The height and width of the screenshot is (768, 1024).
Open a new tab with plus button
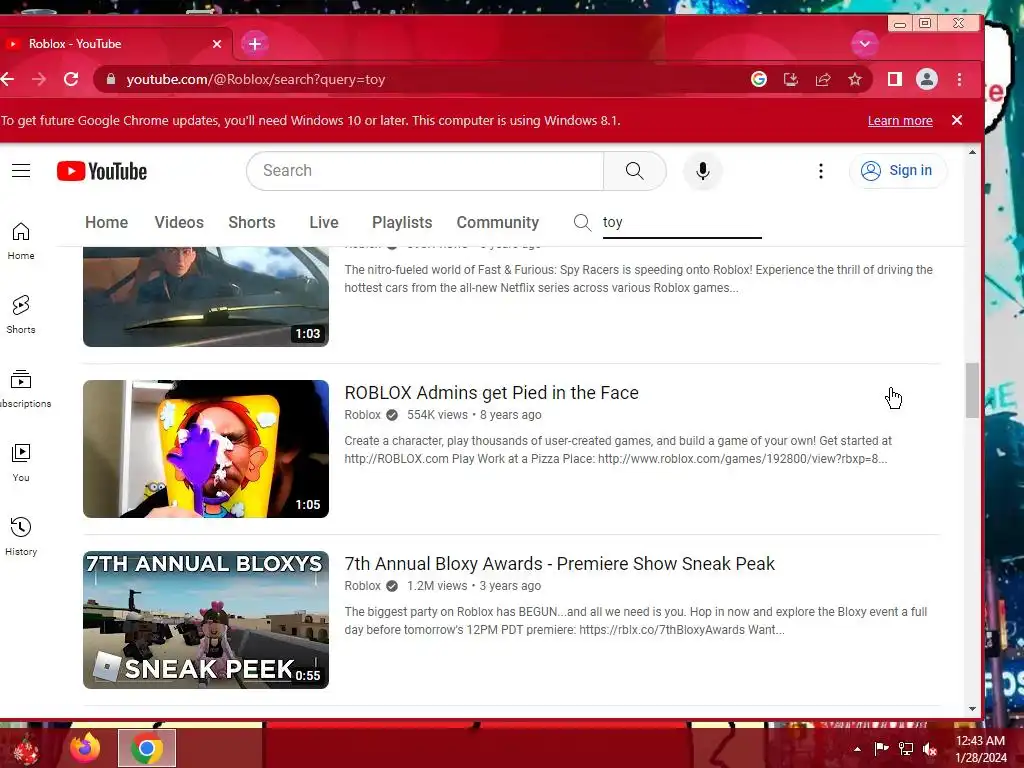coord(255,44)
